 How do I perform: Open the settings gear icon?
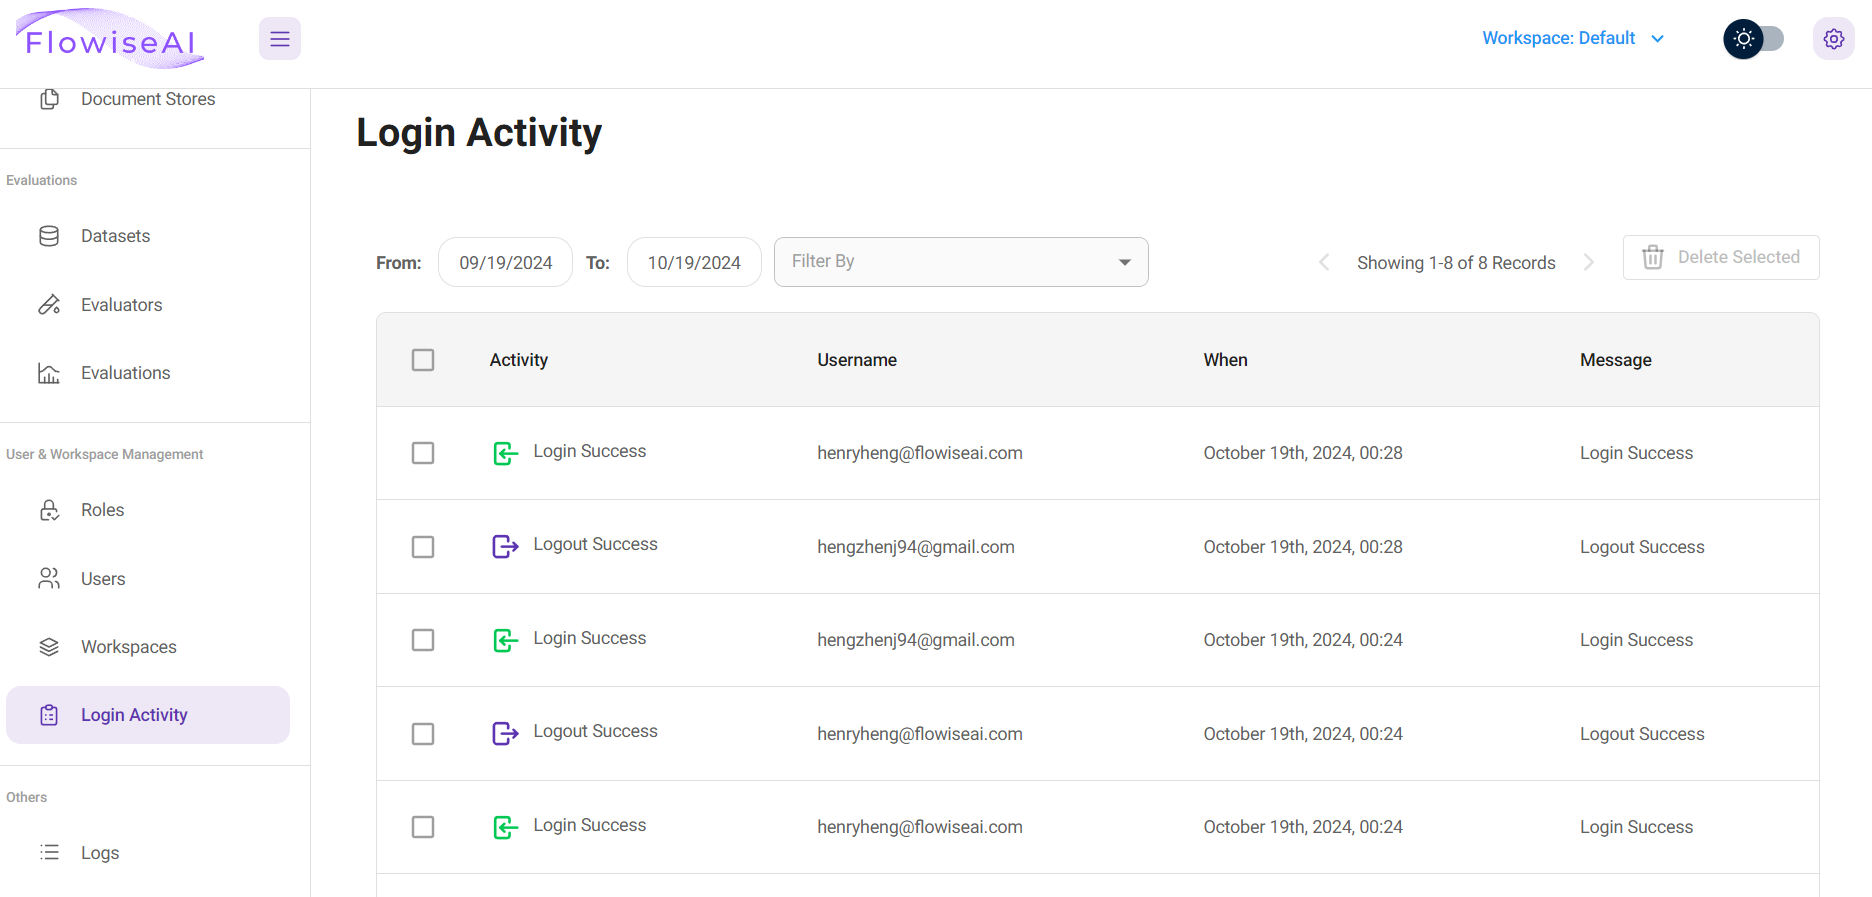(x=1833, y=39)
